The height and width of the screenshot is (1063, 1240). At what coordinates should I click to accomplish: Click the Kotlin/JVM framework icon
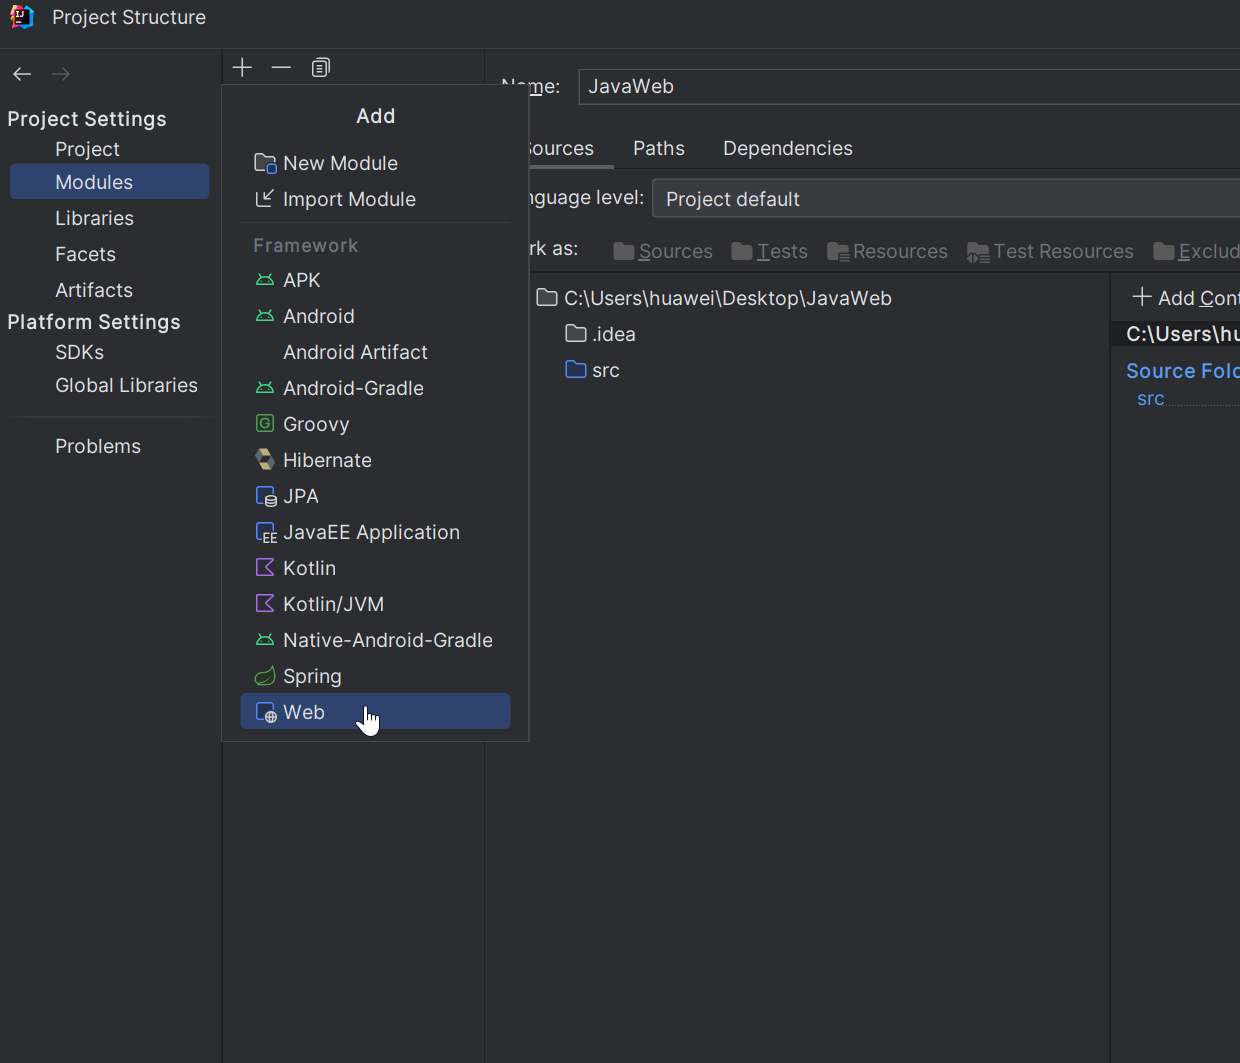coord(265,604)
